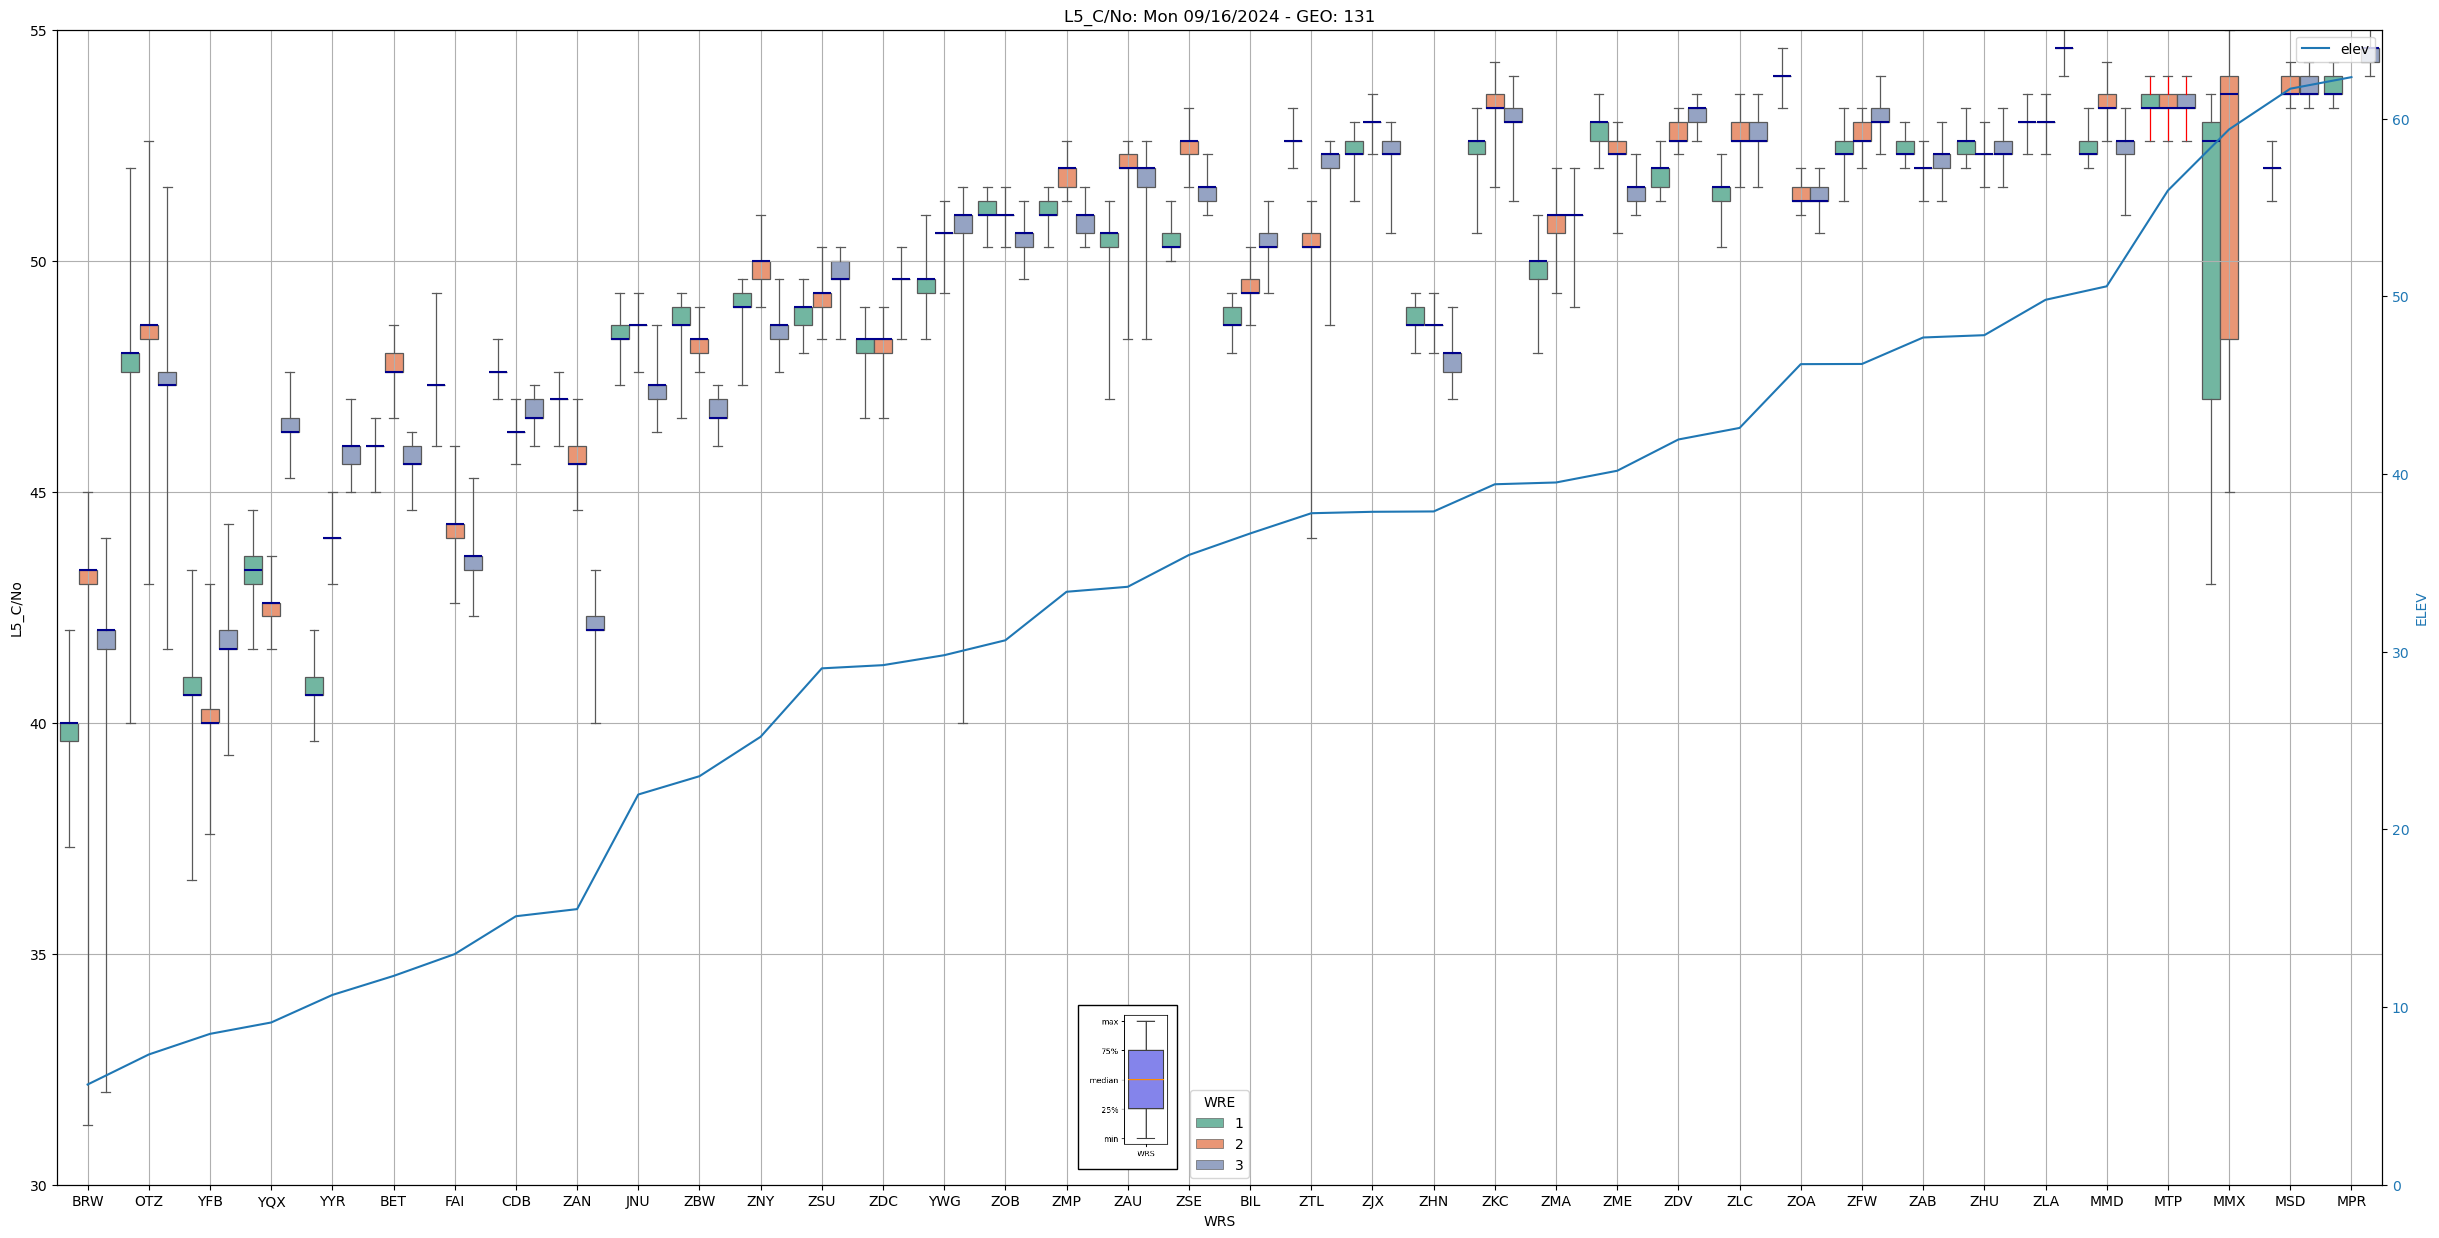2439x1238 pixels.
Task: Click the CDB x-axis label
Action: 516,1201
